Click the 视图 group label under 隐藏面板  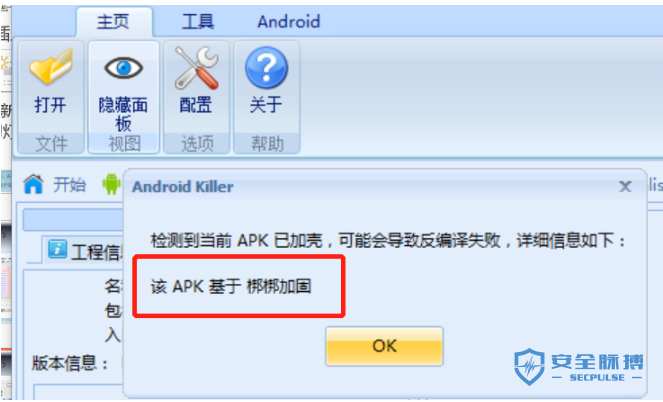pyautogui.click(x=123, y=144)
